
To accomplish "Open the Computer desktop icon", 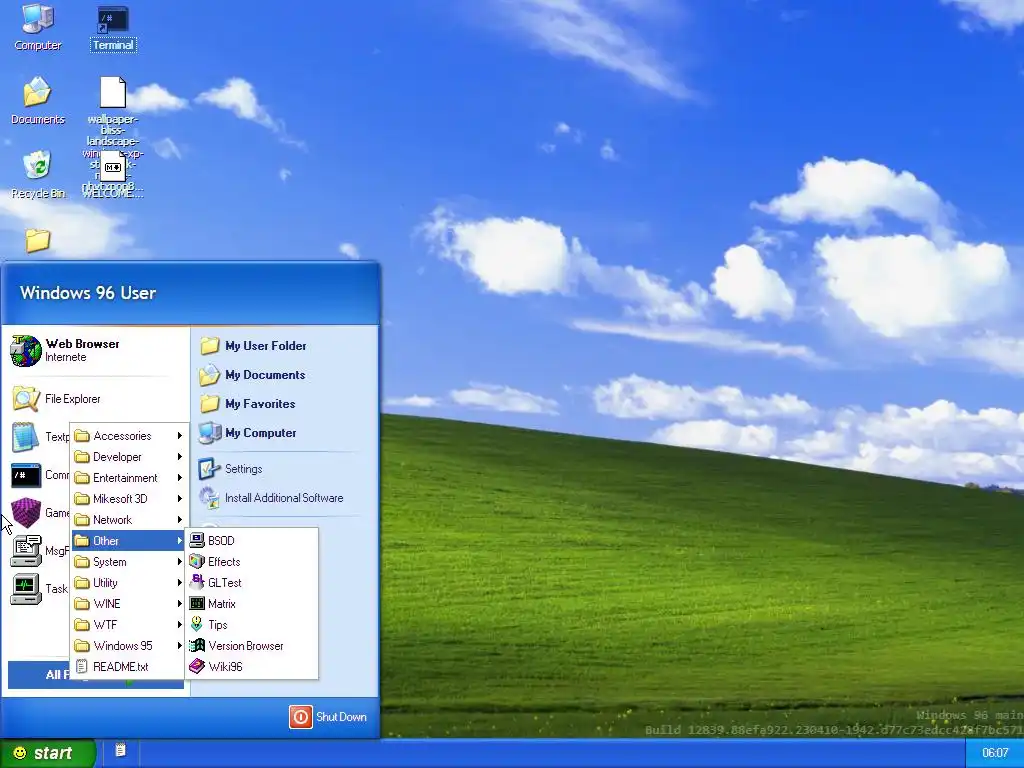I will (38, 27).
